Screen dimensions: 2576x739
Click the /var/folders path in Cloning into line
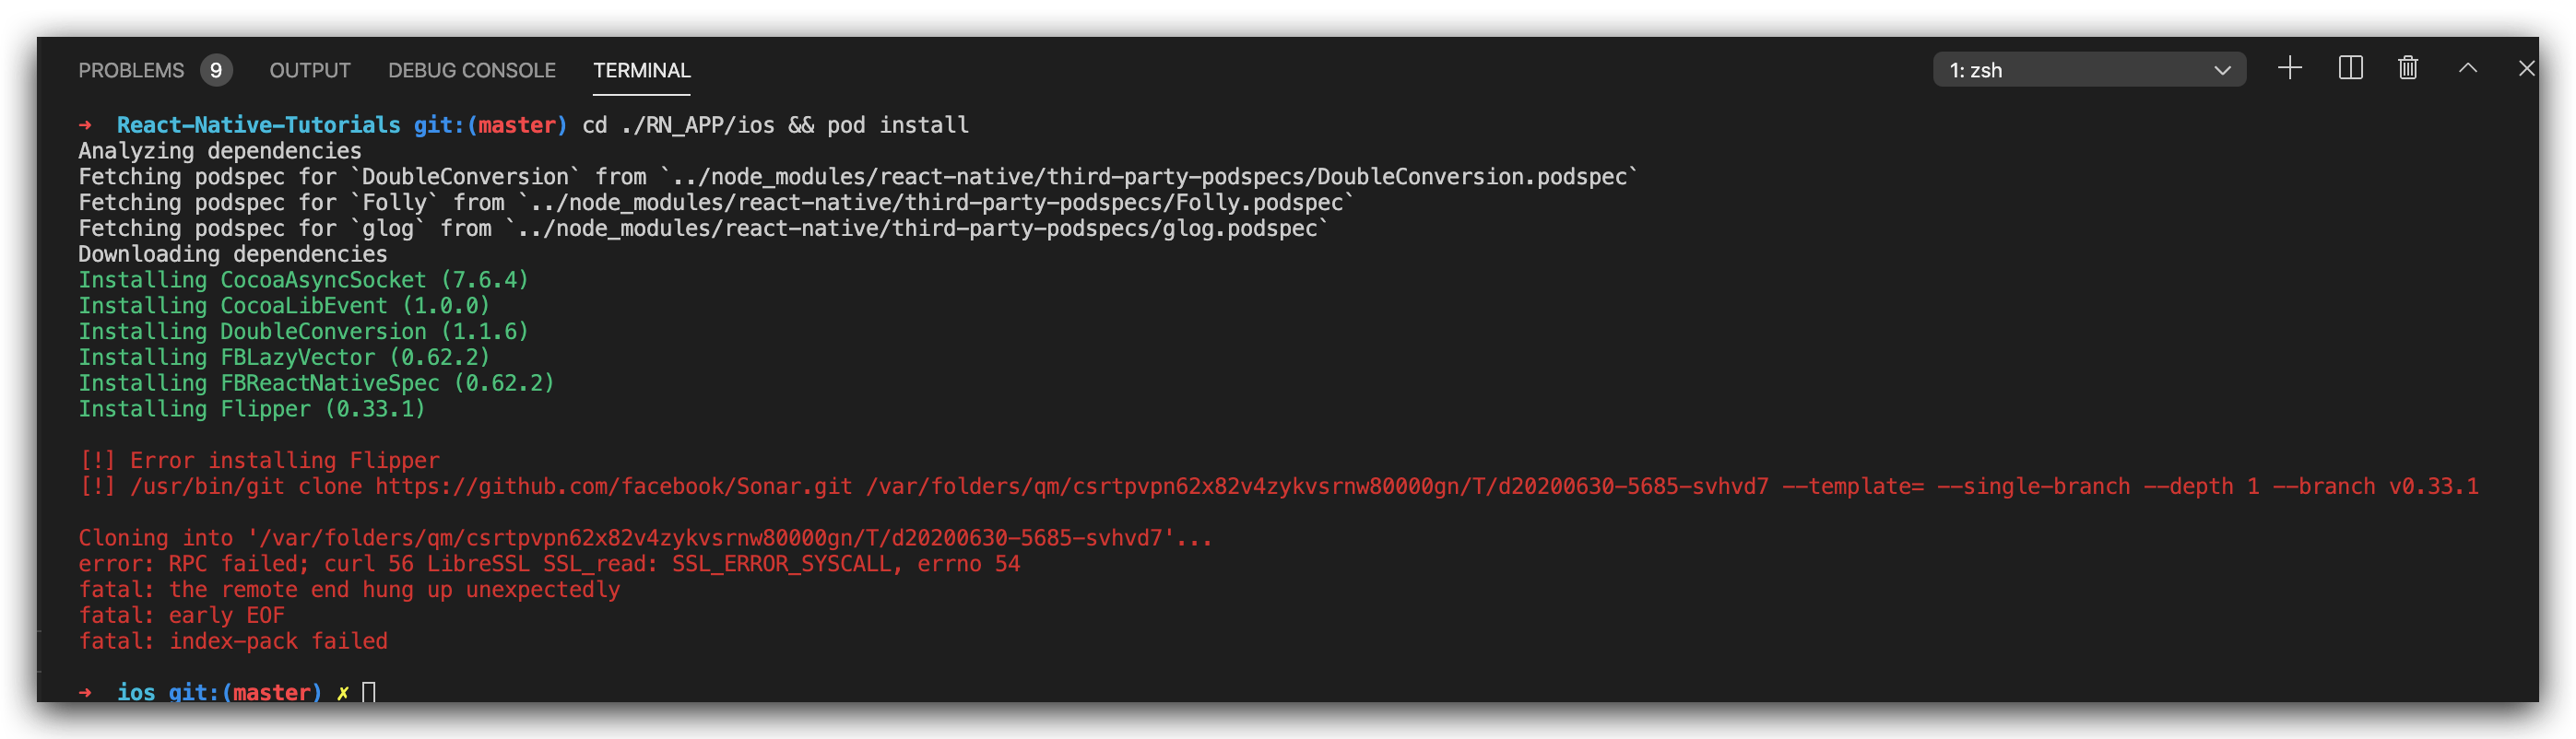pyautogui.click(x=711, y=538)
